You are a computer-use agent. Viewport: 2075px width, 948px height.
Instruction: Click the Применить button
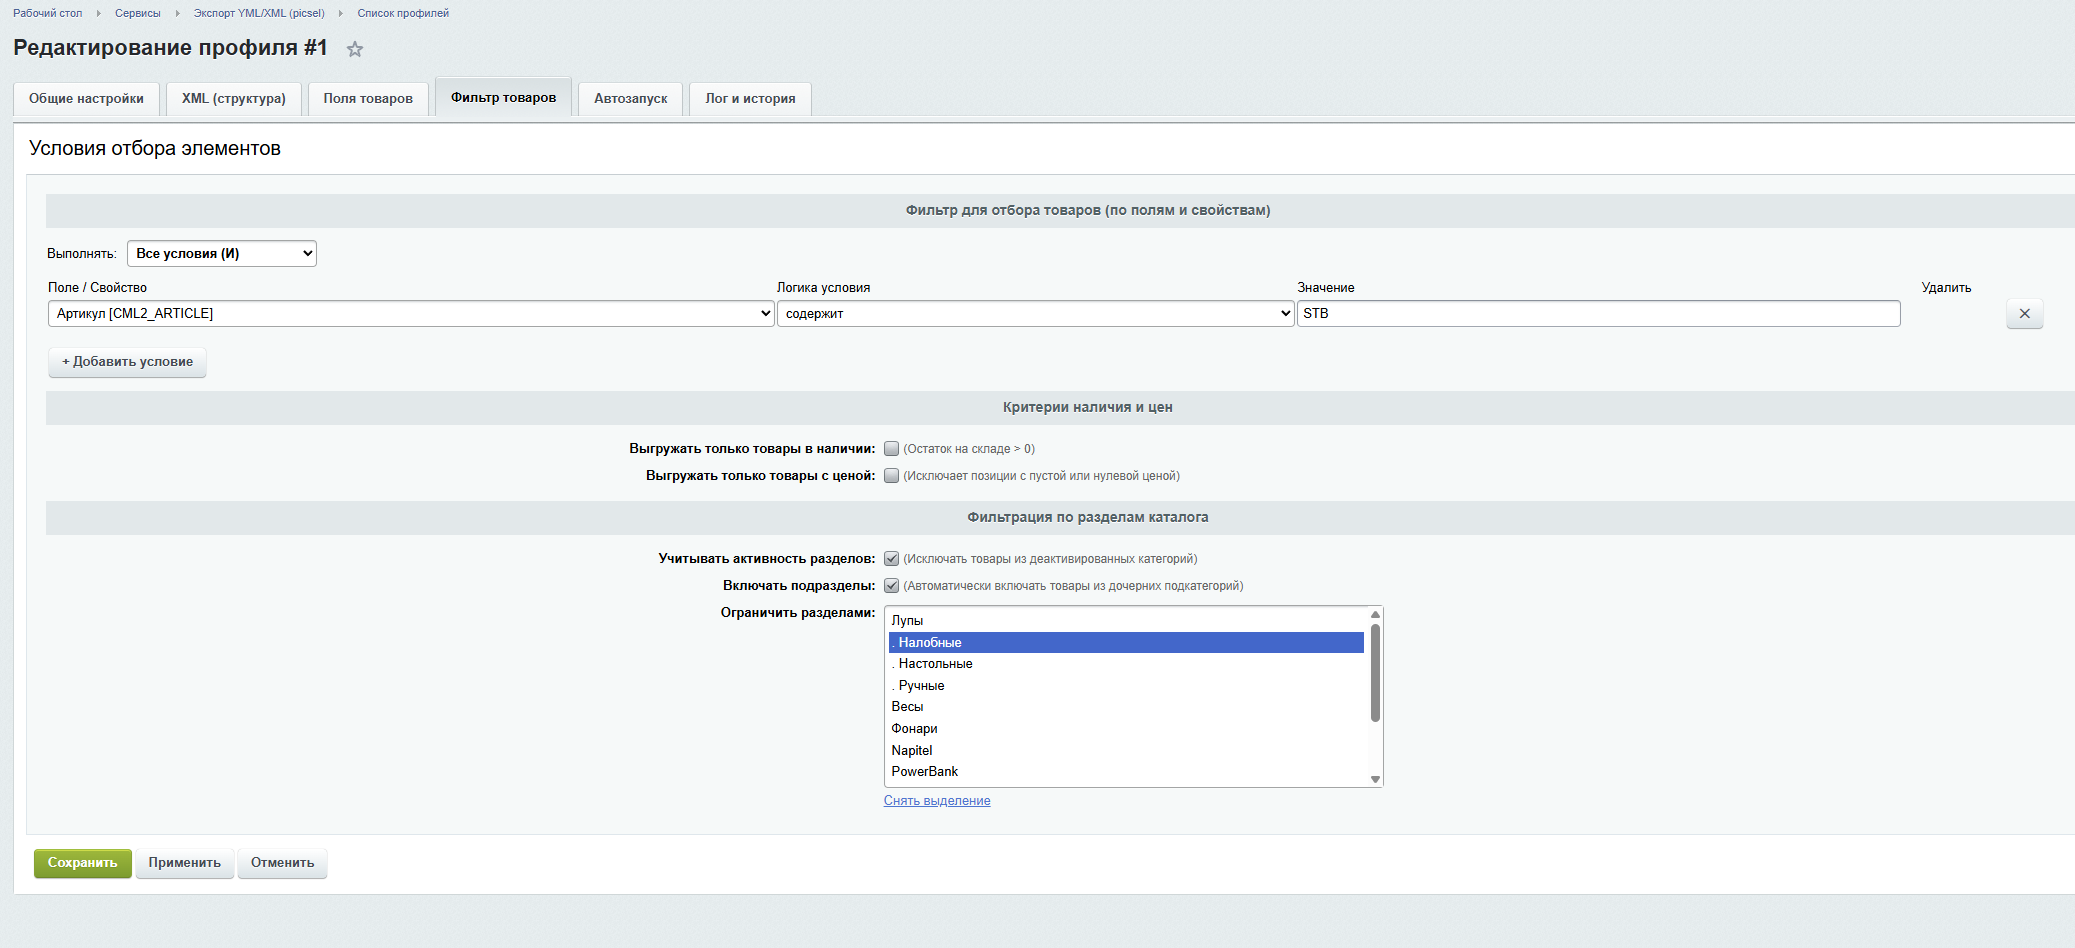pyautogui.click(x=185, y=863)
